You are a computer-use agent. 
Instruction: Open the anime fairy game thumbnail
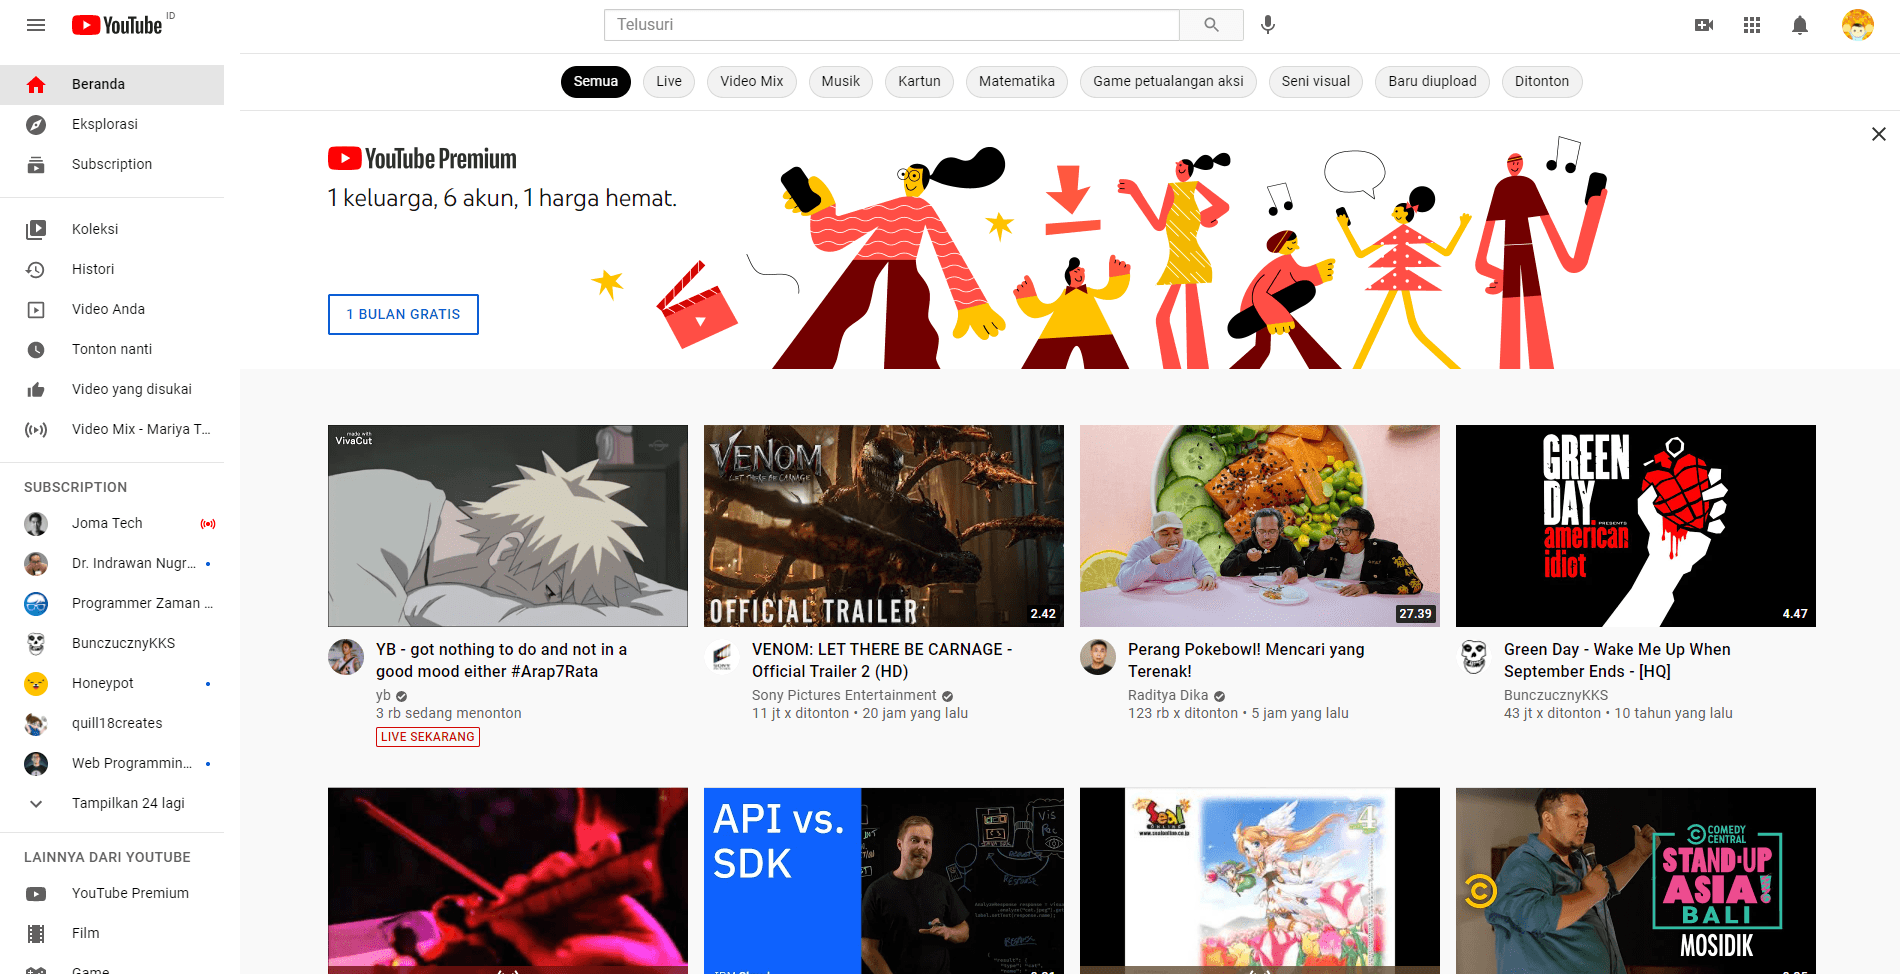click(1260, 881)
